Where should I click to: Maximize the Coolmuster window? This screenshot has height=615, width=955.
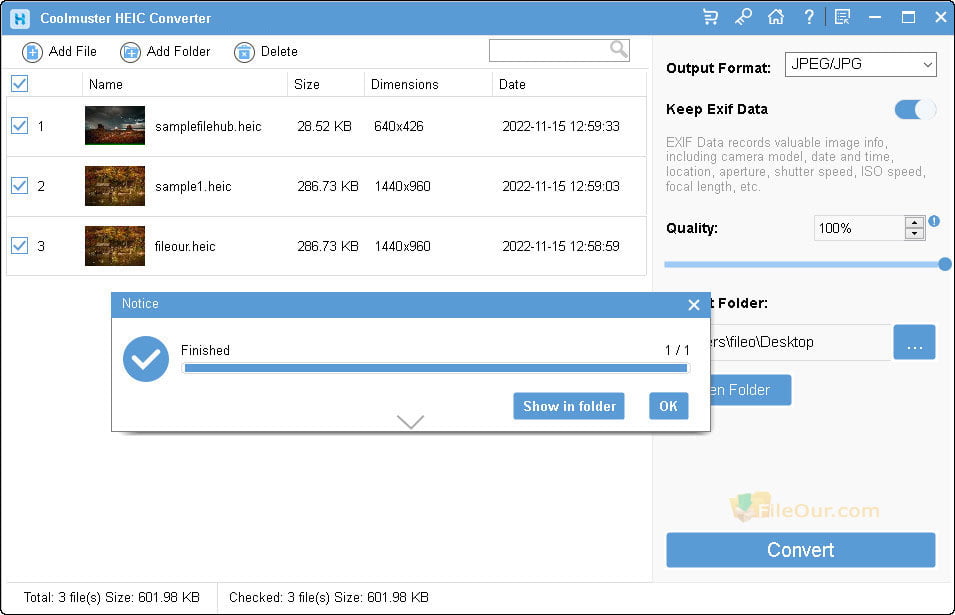(908, 17)
